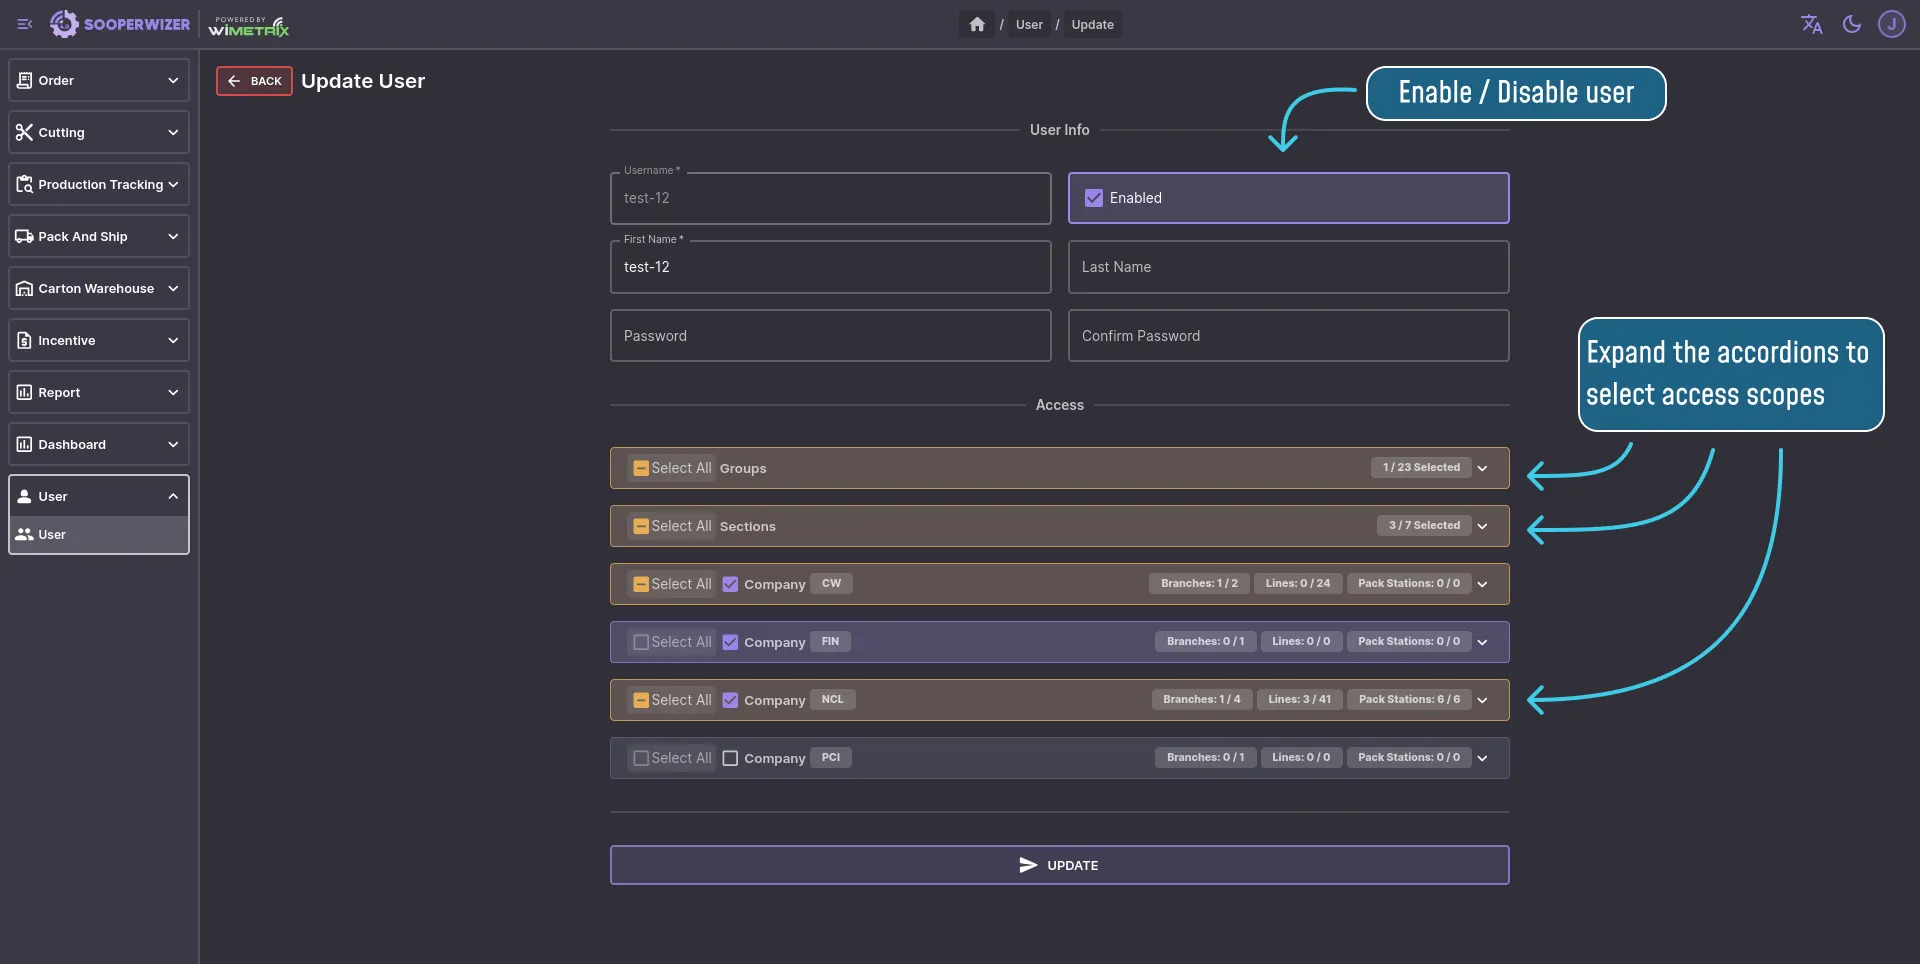Click the Cutting scissors icon
Viewport: 1920px width, 964px height.
[x=24, y=132]
